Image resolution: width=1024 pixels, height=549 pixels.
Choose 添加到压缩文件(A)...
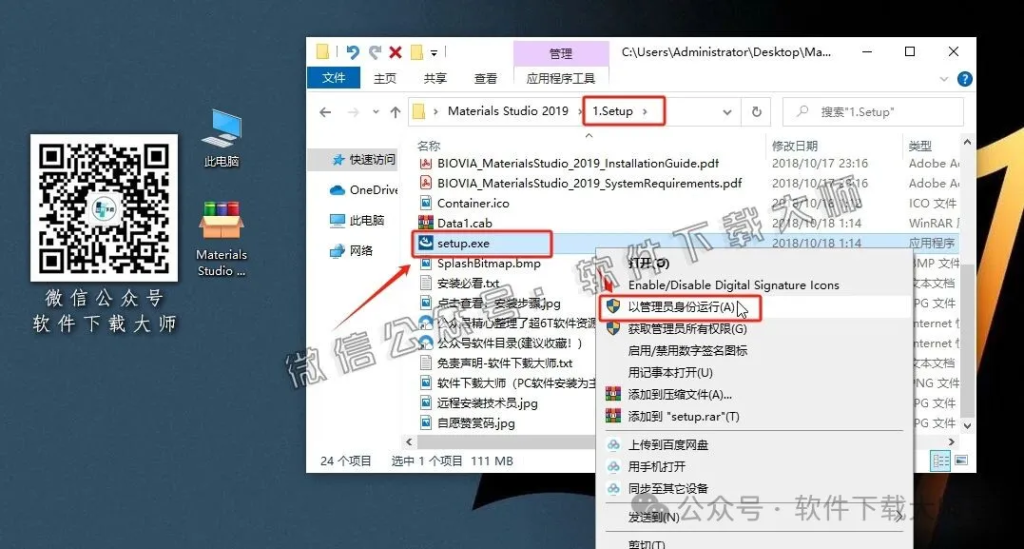tap(679, 394)
